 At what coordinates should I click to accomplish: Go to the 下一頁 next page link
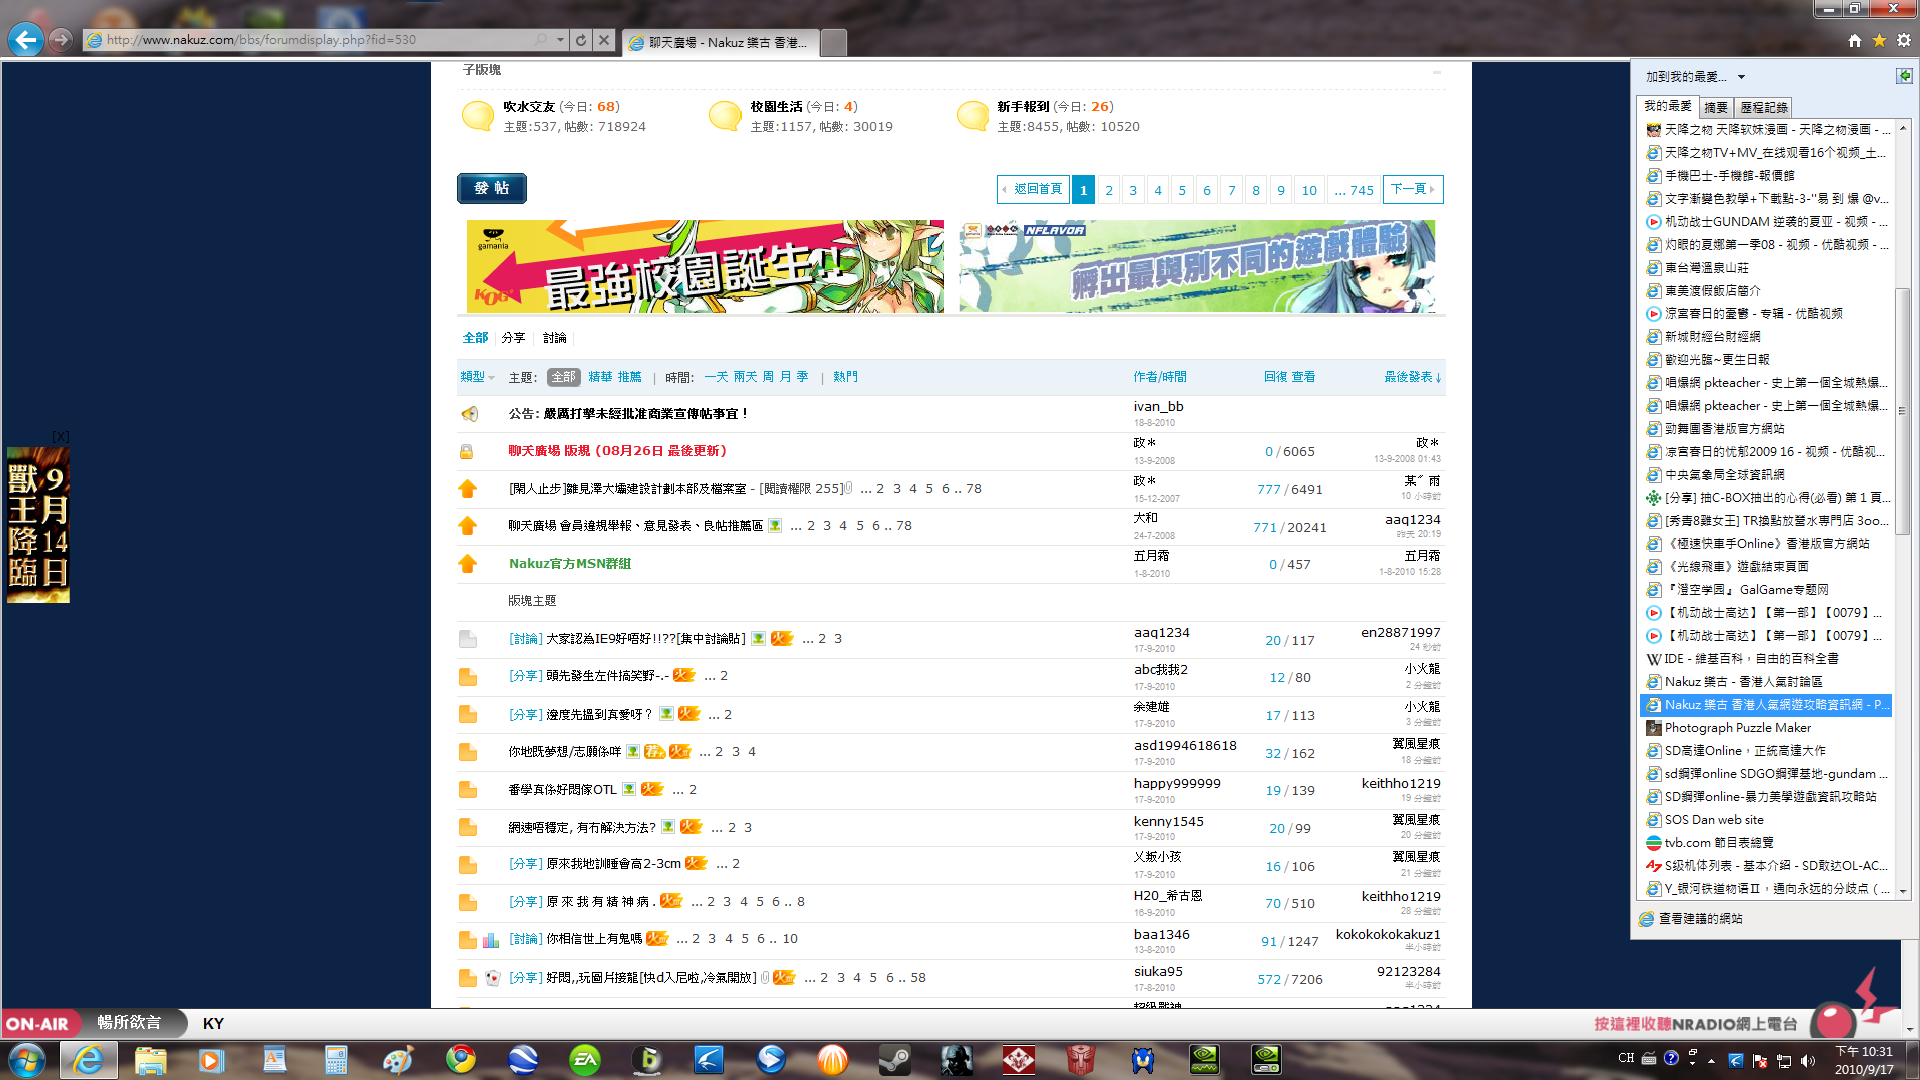[1412, 189]
